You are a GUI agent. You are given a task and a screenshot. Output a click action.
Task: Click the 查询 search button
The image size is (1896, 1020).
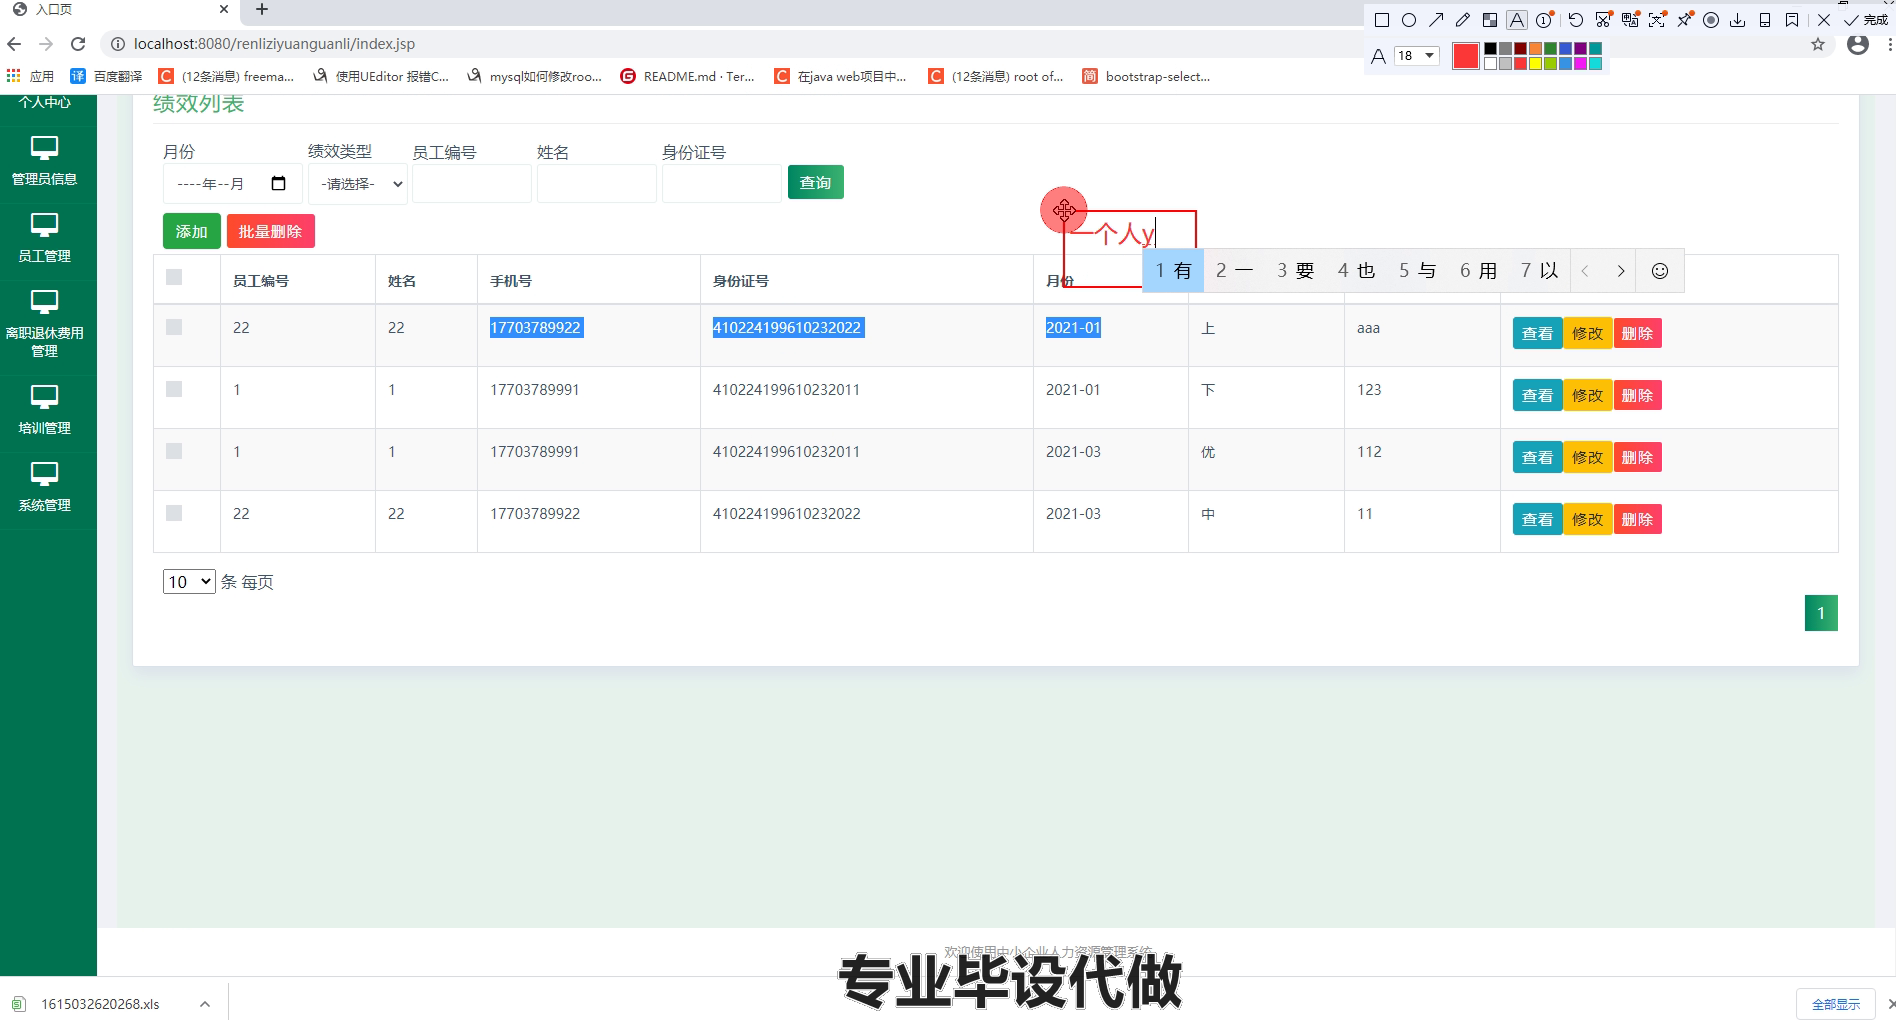pyautogui.click(x=816, y=182)
